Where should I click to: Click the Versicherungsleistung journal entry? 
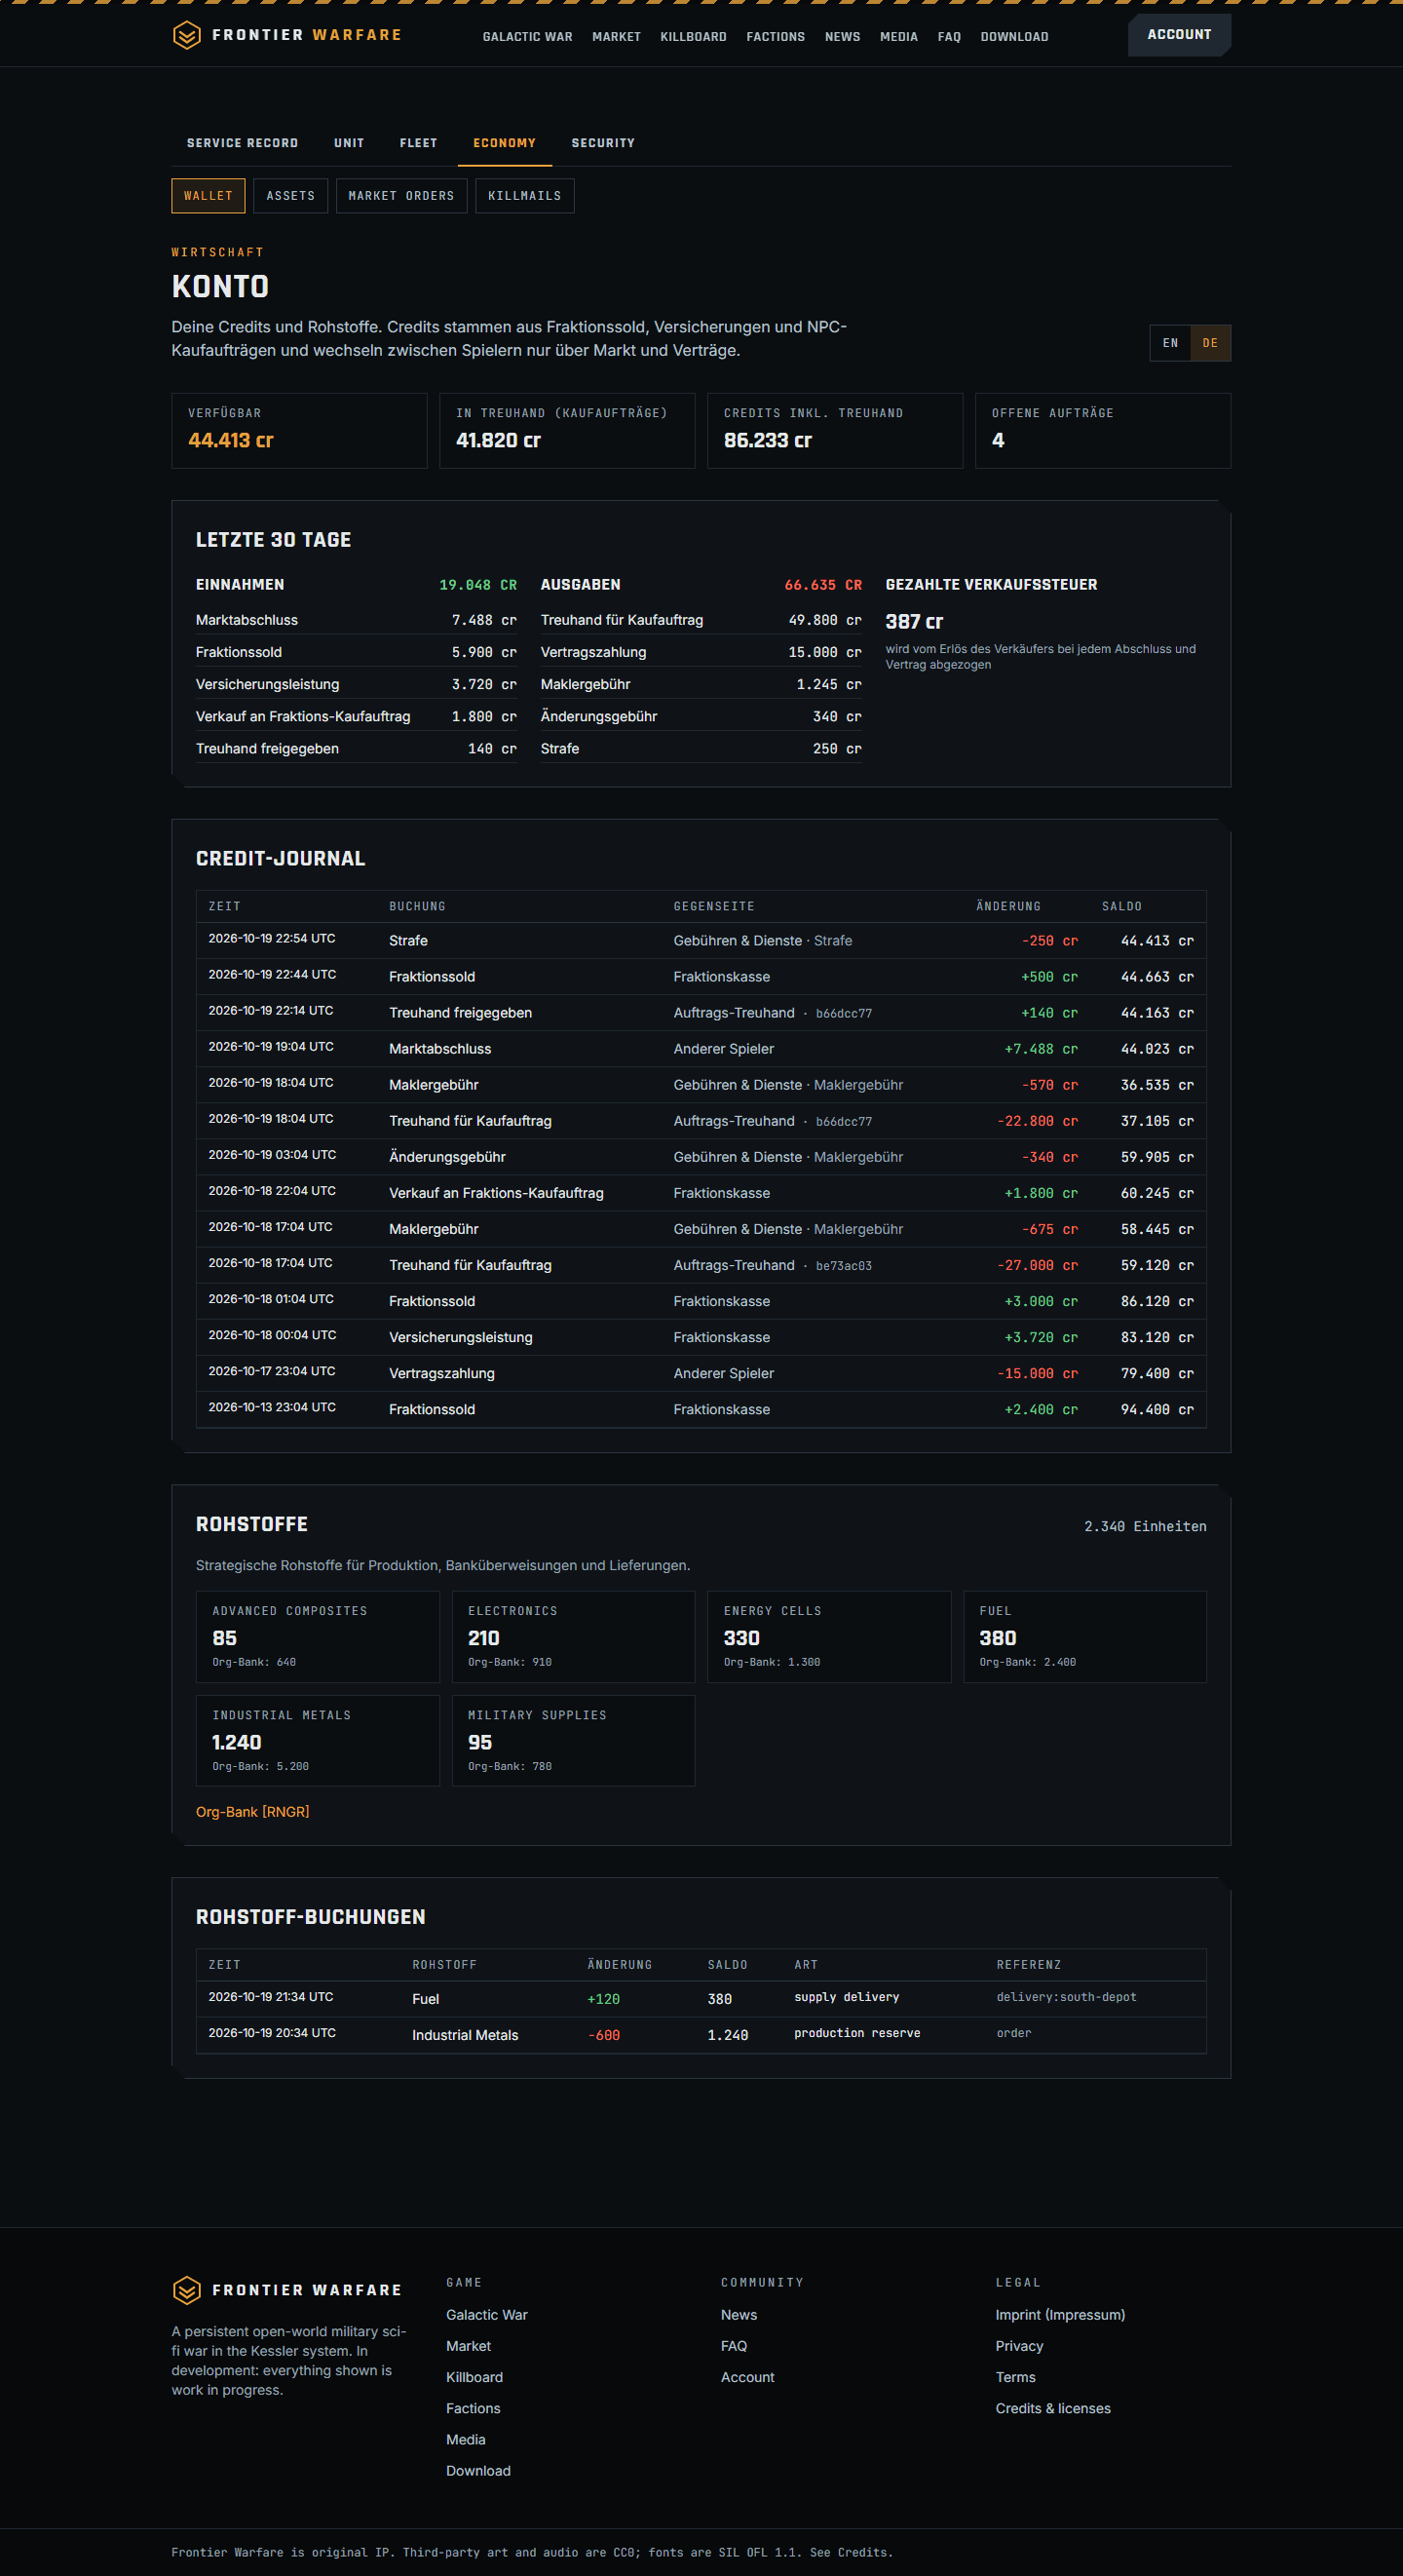(701, 1337)
